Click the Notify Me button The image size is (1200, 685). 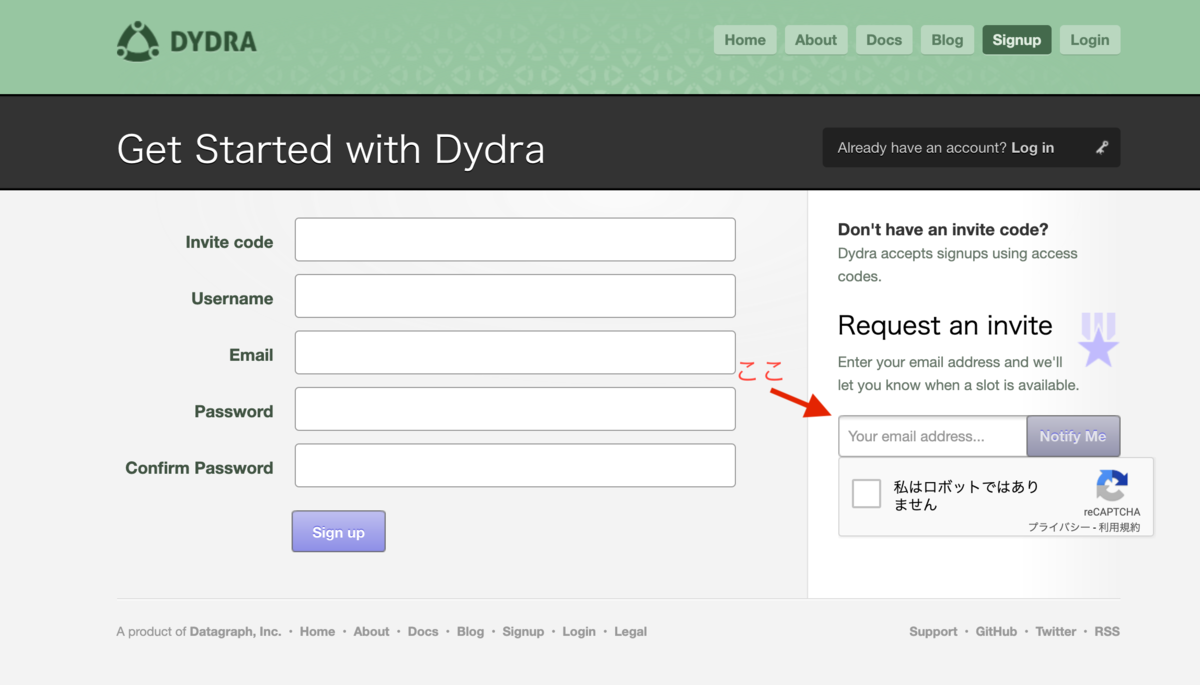pyautogui.click(x=1073, y=436)
